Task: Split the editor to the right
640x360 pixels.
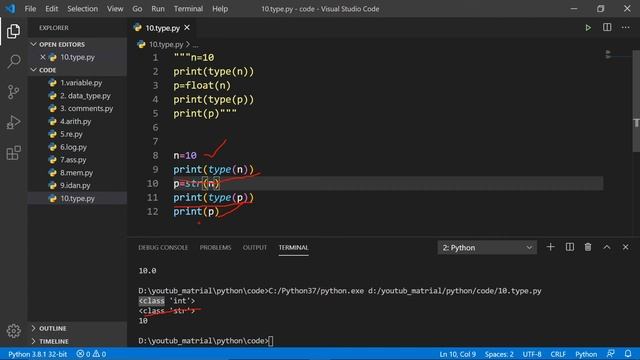Action: 607,27
